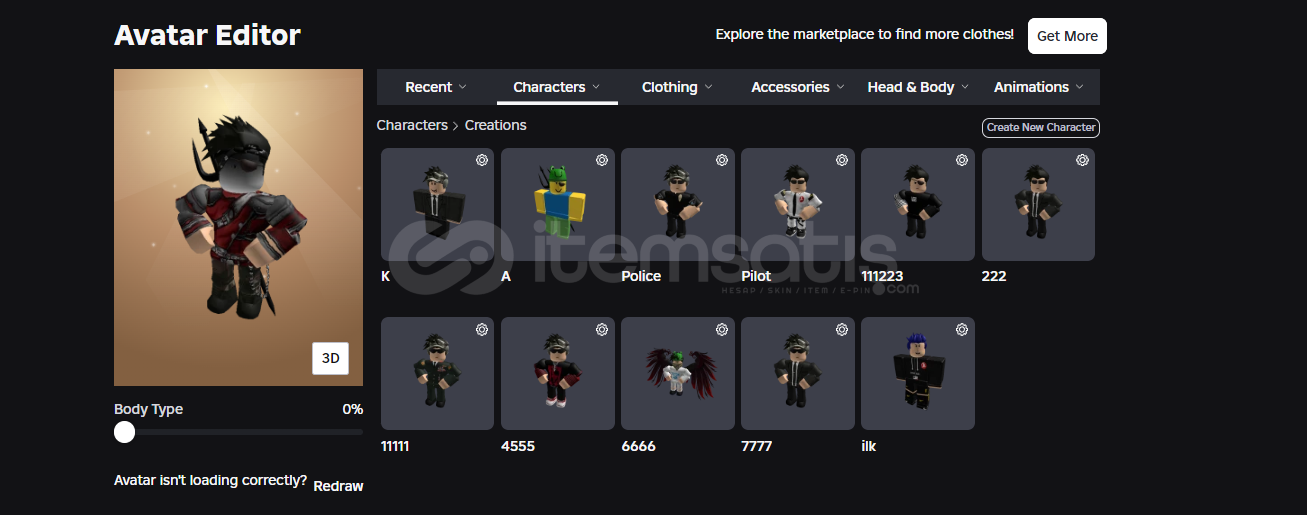Open settings gear on character 11111
Viewport: 1307px width, 515px height.
tap(482, 330)
